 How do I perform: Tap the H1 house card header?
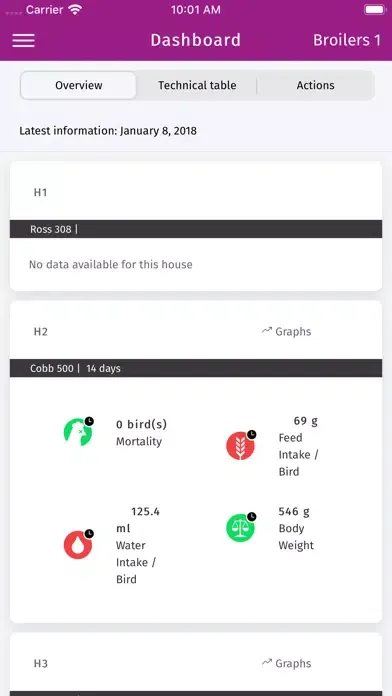tap(196, 192)
